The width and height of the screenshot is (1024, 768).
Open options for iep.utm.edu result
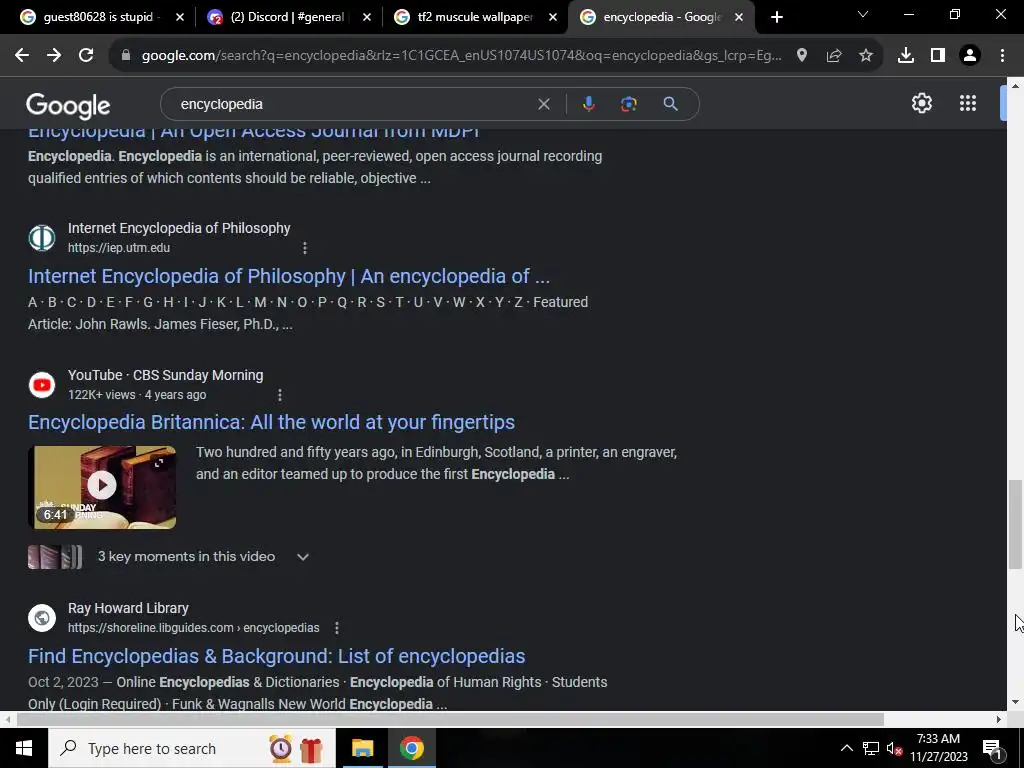click(x=305, y=248)
